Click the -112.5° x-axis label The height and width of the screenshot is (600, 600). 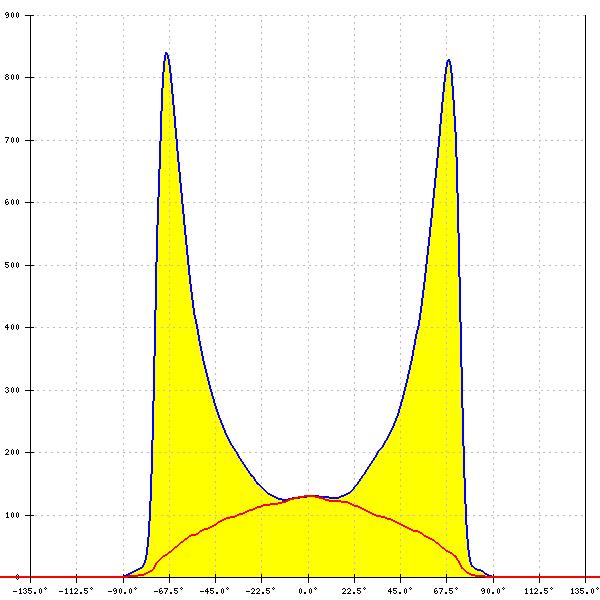point(76,591)
